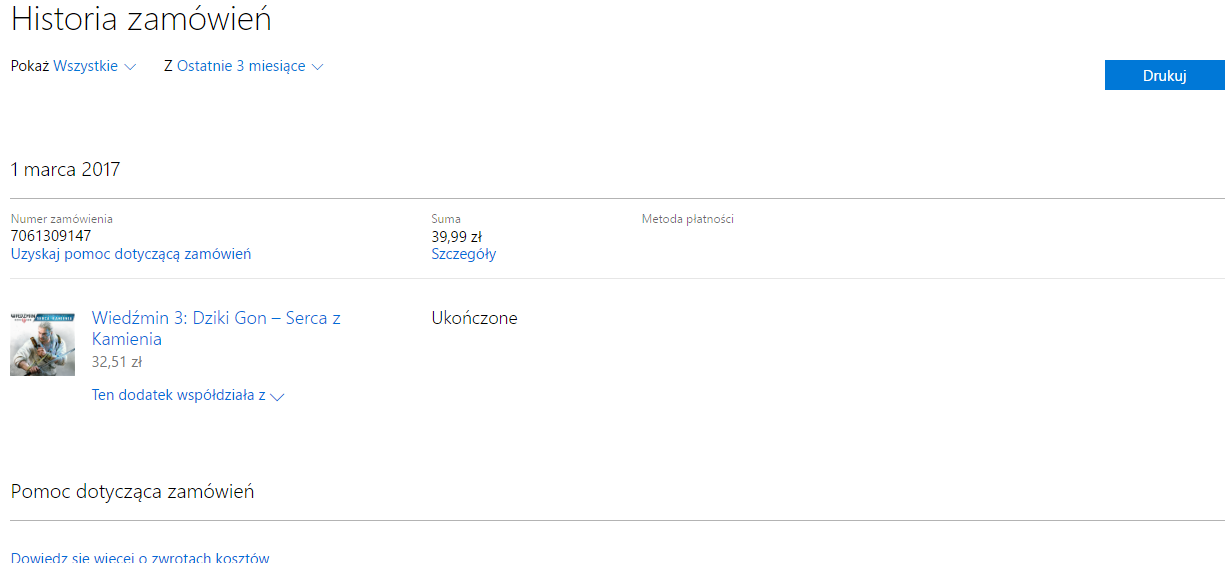Click the item price 32,51 zł
Viewport: 1231px width, 563px height.
(x=117, y=361)
